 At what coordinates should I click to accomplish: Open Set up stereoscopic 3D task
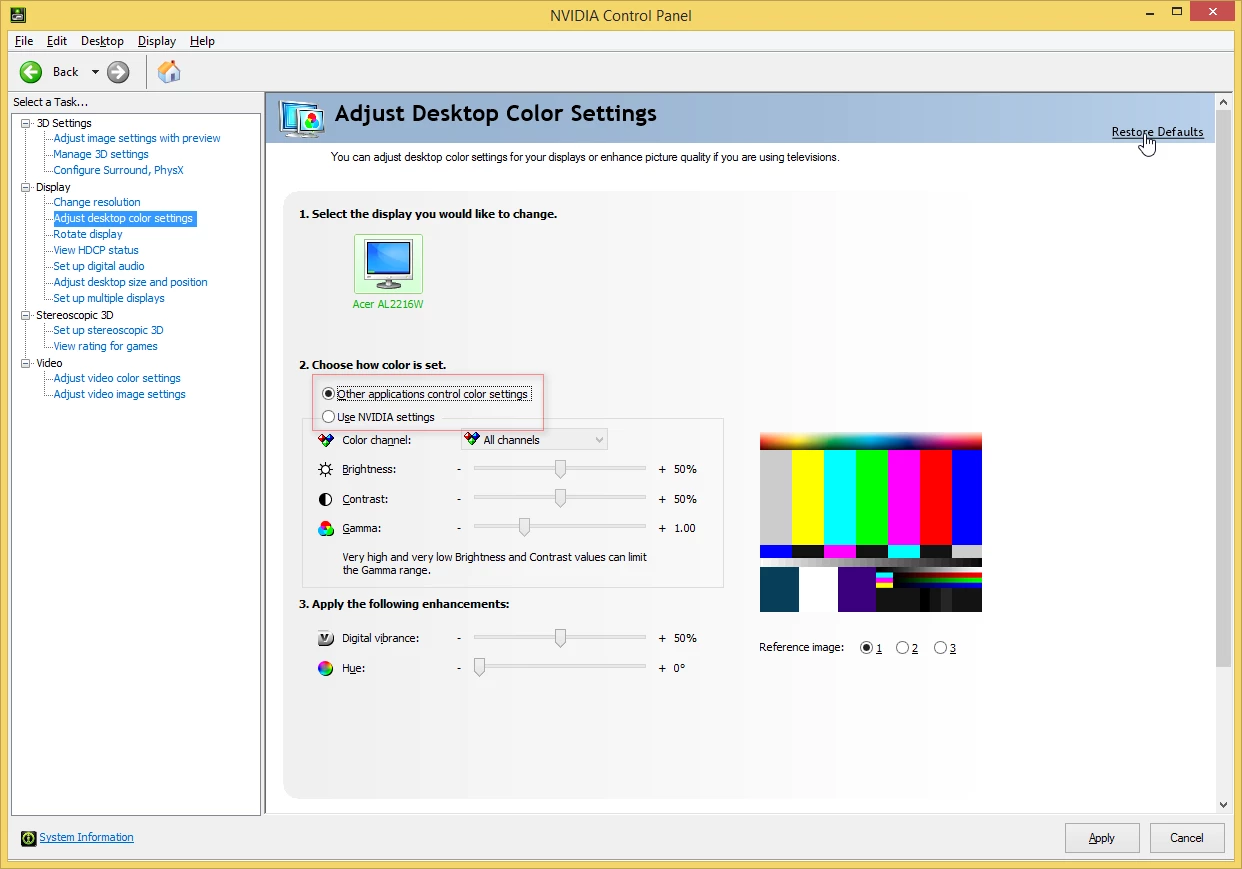click(x=108, y=330)
